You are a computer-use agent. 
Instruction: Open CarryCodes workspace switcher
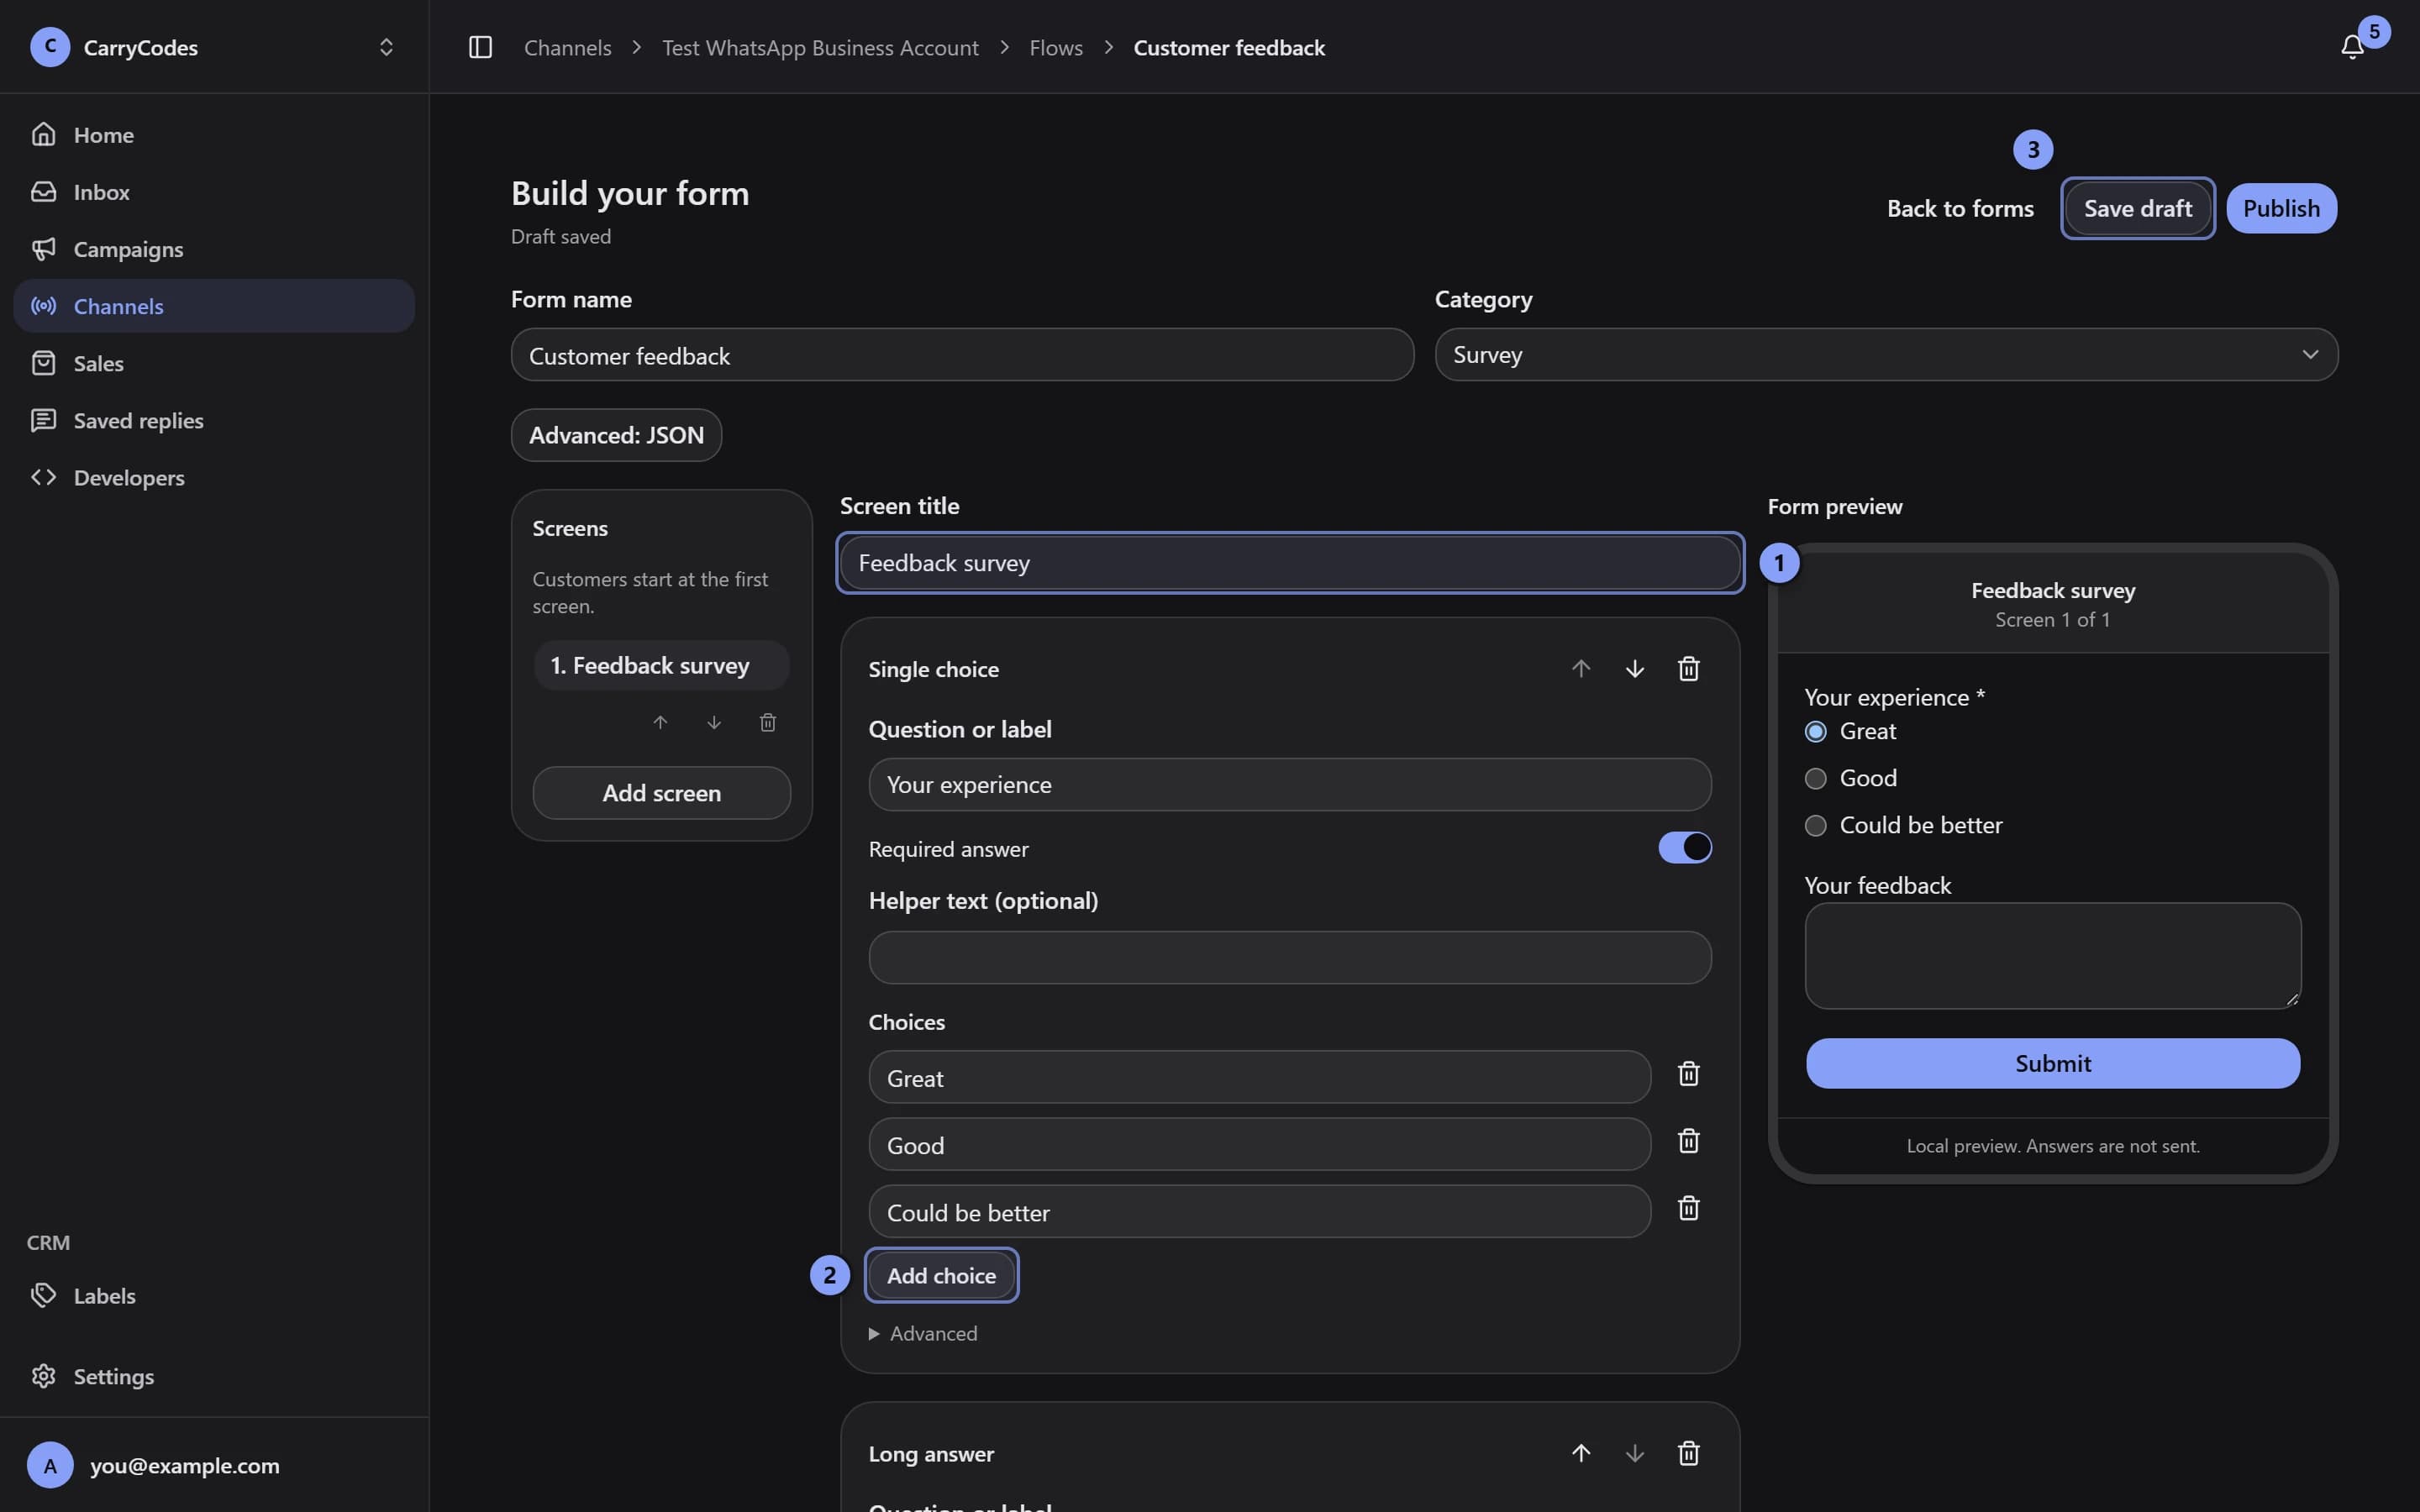coord(214,47)
